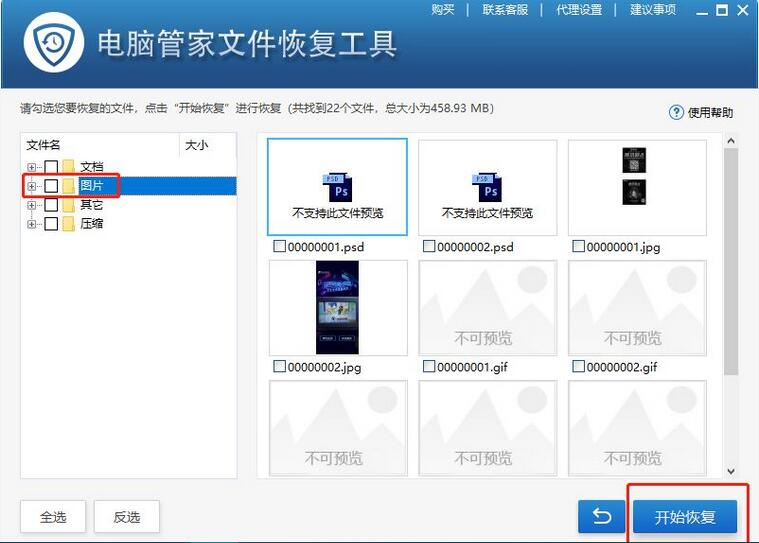The height and width of the screenshot is (543, 759).
Task: Click the 图片 folder icon
Action: pos(69,186)
